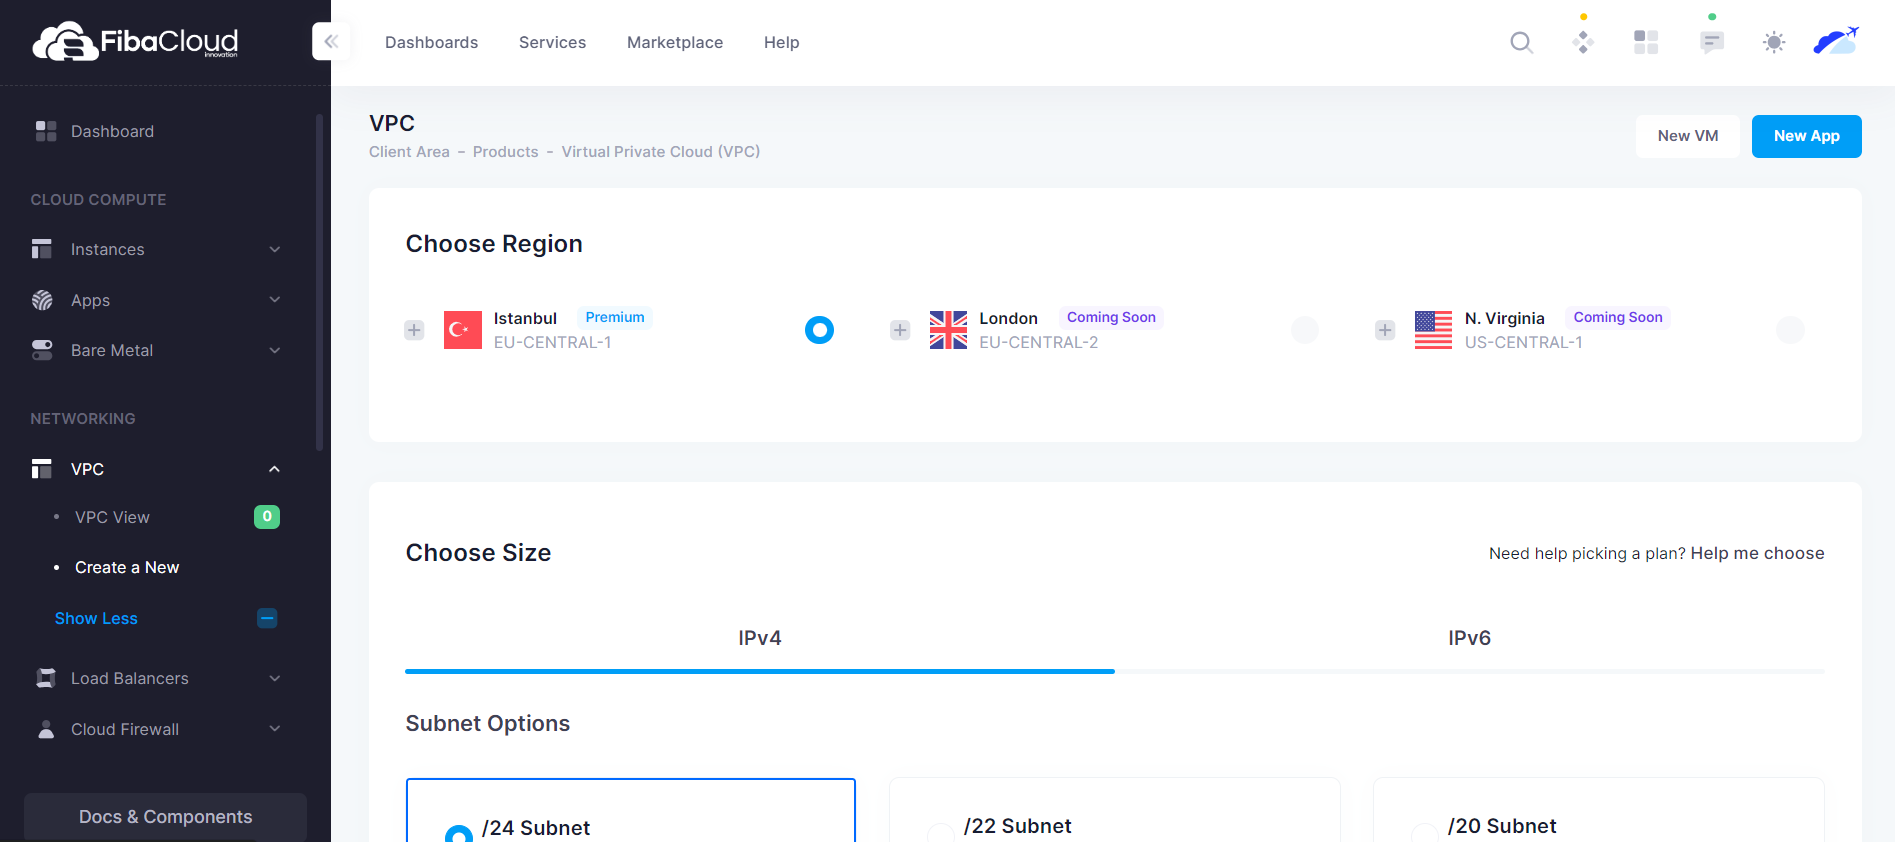Click the Apps sidebar icon
This screenshot has width=1895, height=842.
pyautogui.click(x=42, y=300)
